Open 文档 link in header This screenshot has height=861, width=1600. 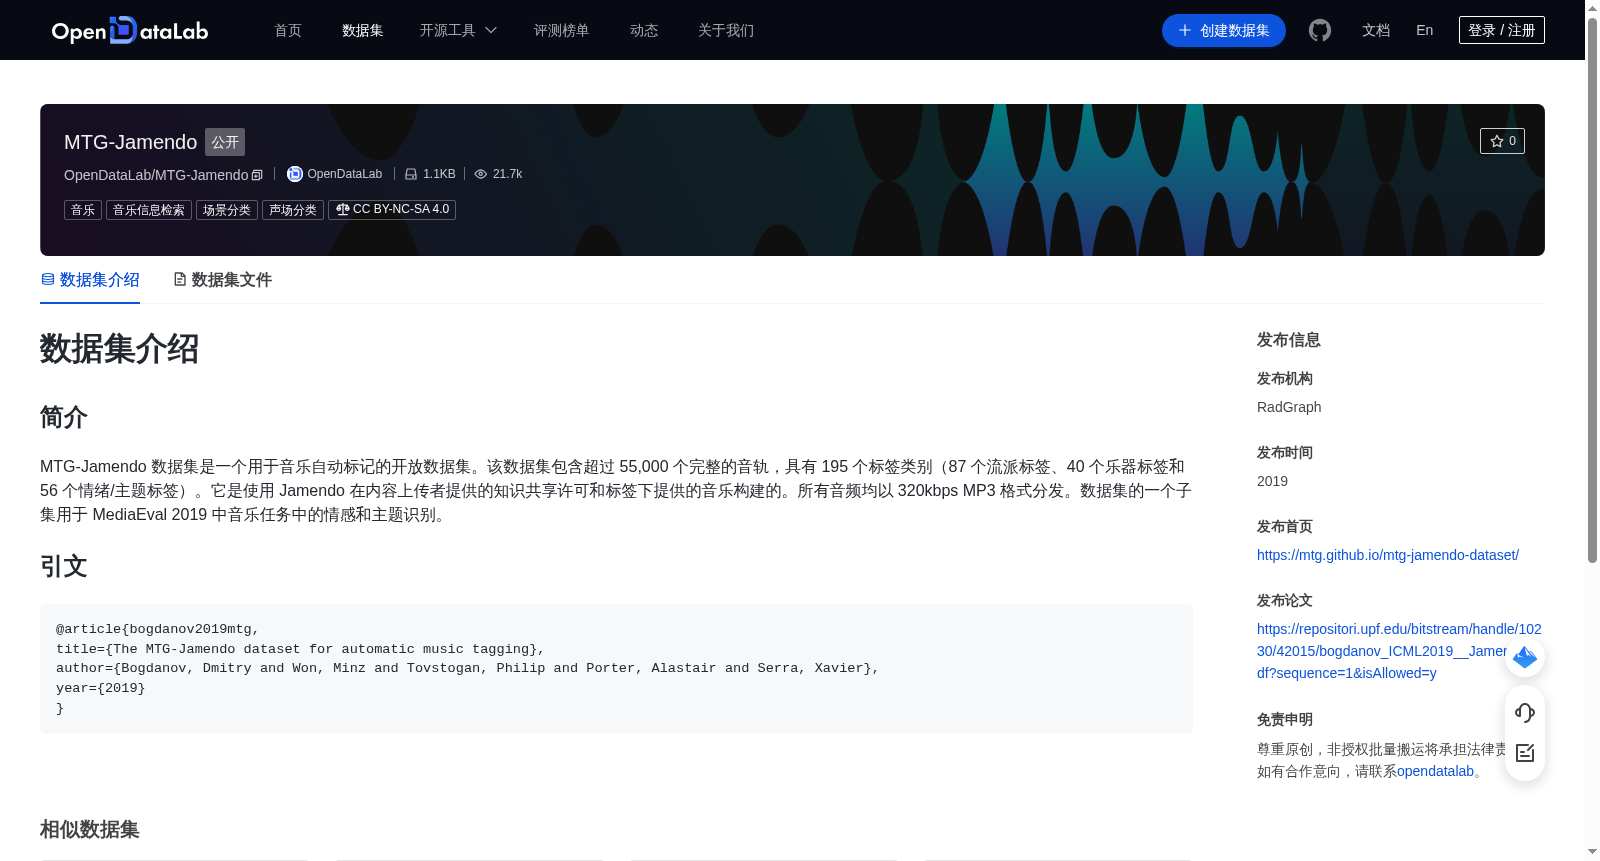1376,31
